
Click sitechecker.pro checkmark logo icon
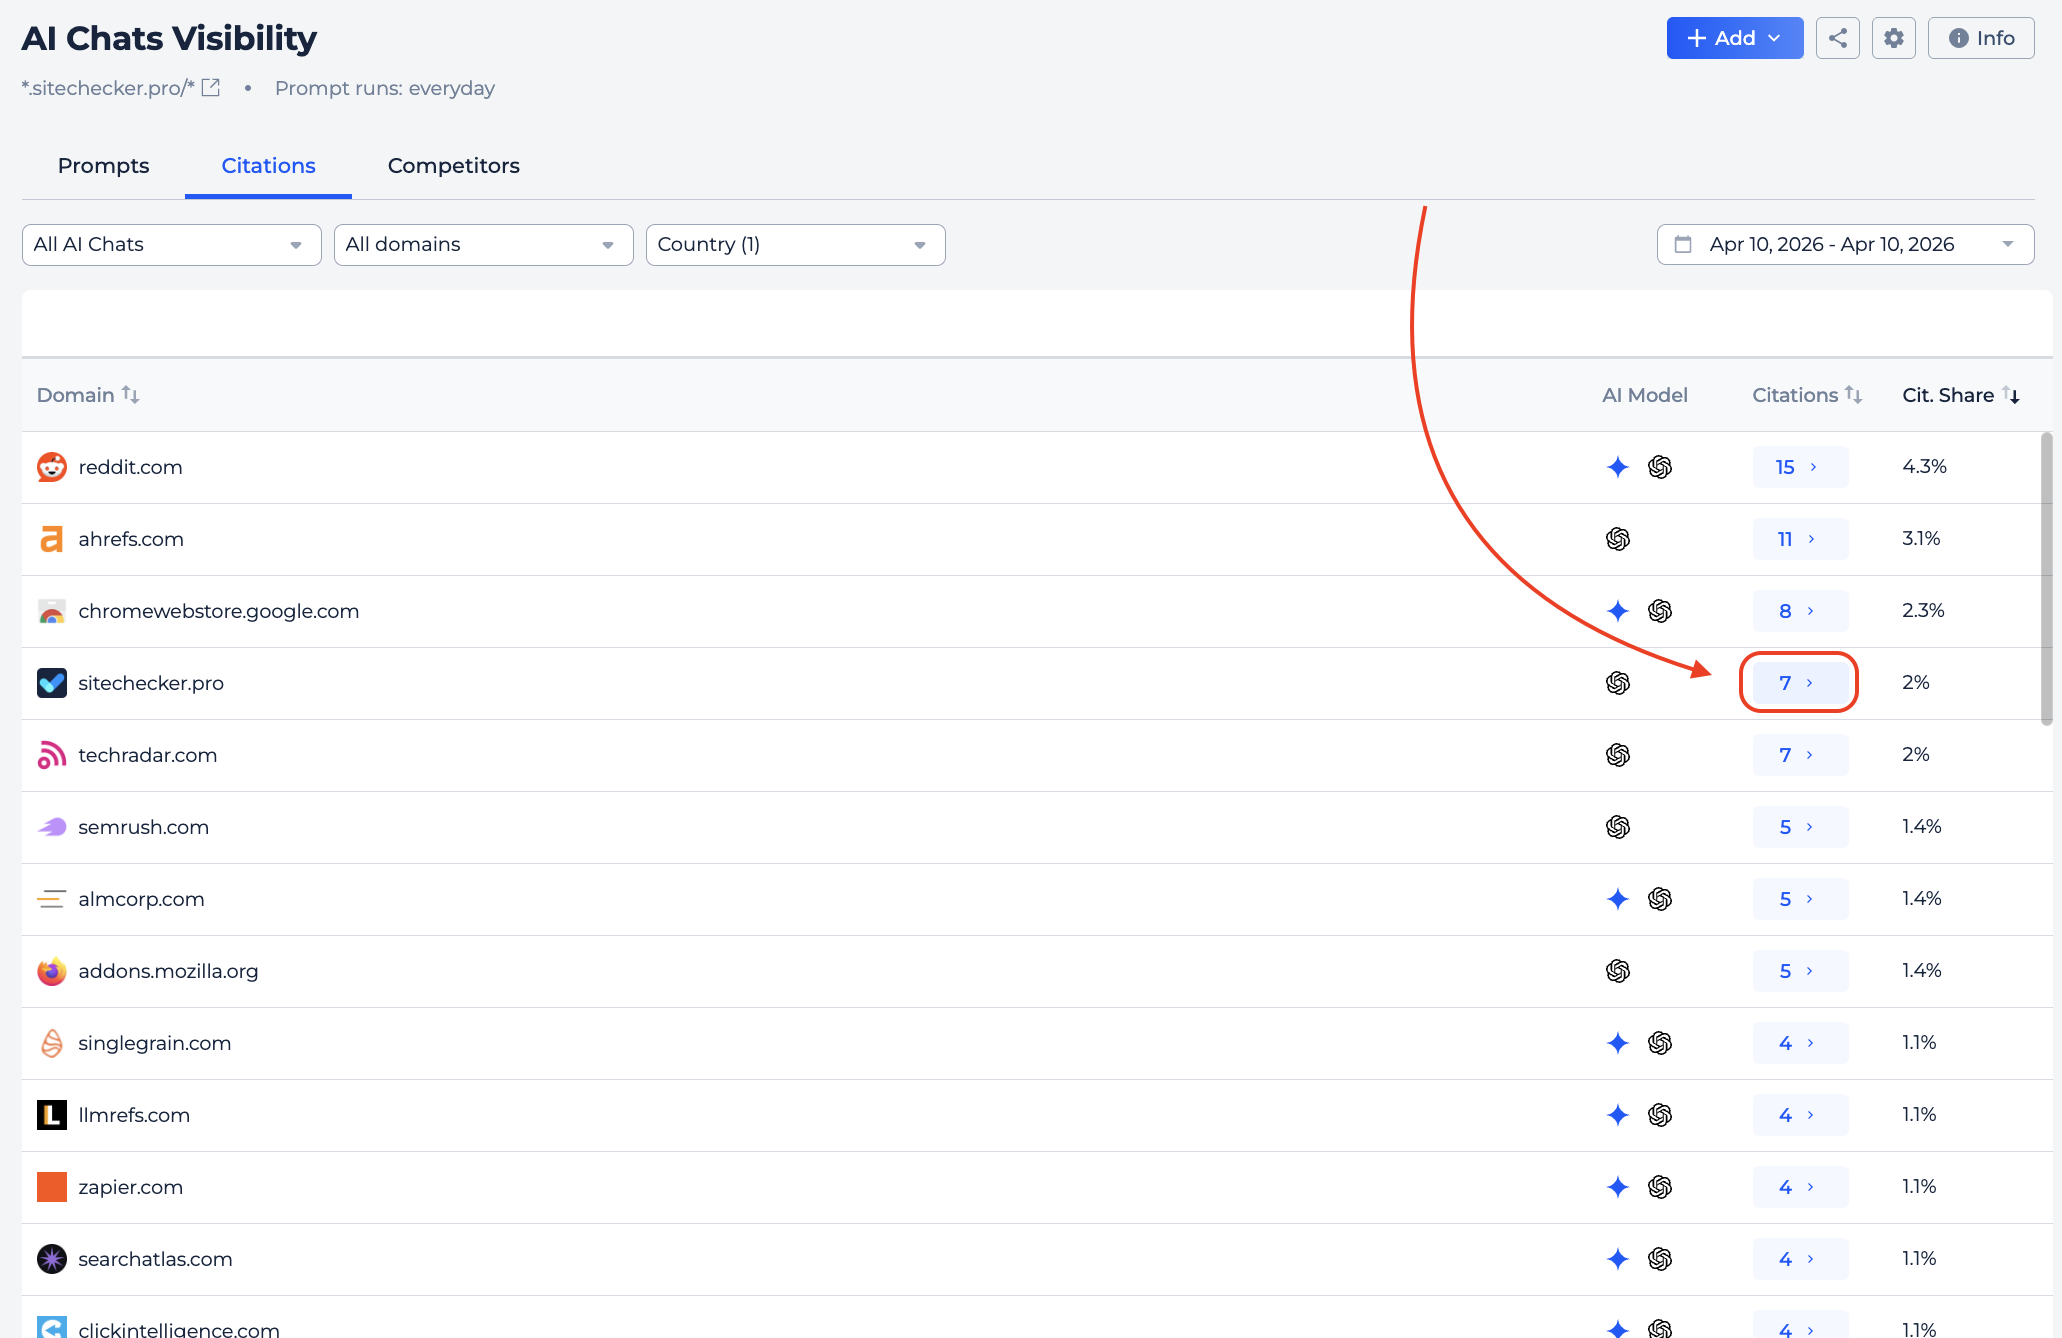tap(52, 683)
